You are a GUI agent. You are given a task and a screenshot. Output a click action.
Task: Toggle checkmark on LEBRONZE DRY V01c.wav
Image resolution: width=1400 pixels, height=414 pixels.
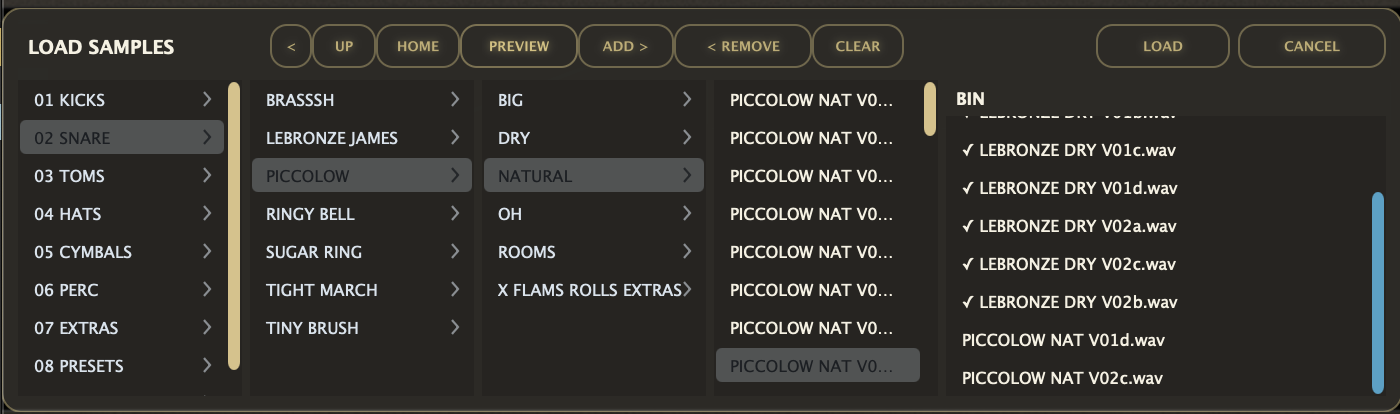click(967, 150)
